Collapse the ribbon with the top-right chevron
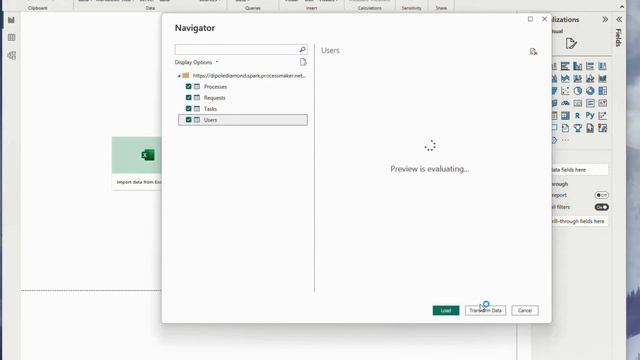 point(622,7)
